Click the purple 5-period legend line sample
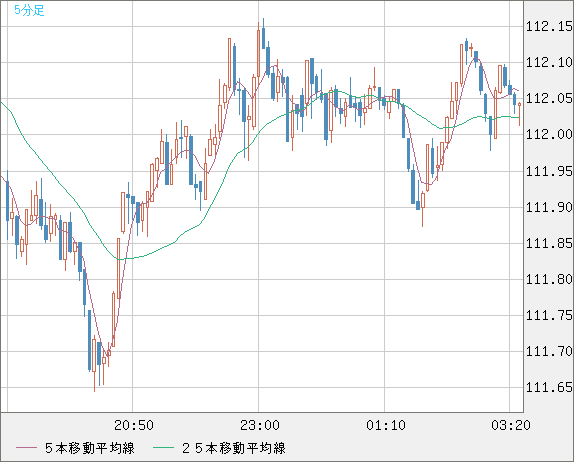The width and height of the screenshot is (574, 462). 26,448
